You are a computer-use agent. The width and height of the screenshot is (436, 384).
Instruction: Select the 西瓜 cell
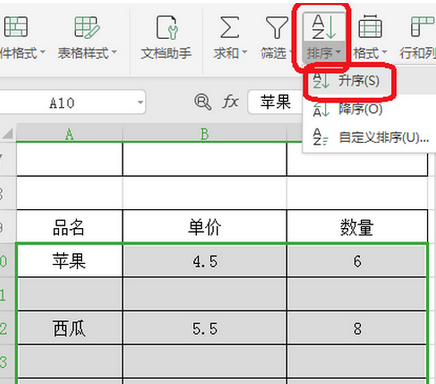point(69,328)
